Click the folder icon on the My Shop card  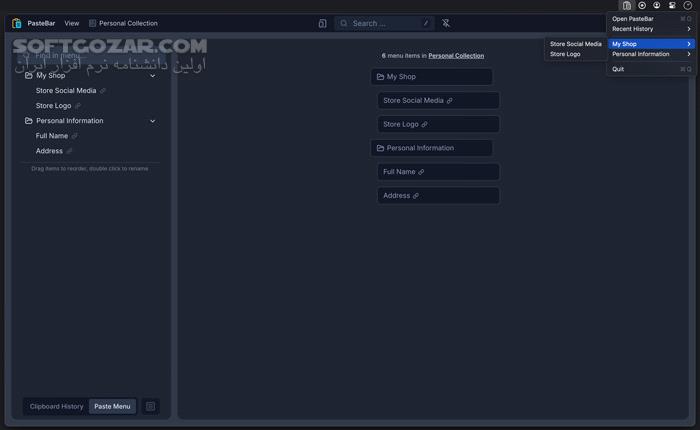point(380,77)
